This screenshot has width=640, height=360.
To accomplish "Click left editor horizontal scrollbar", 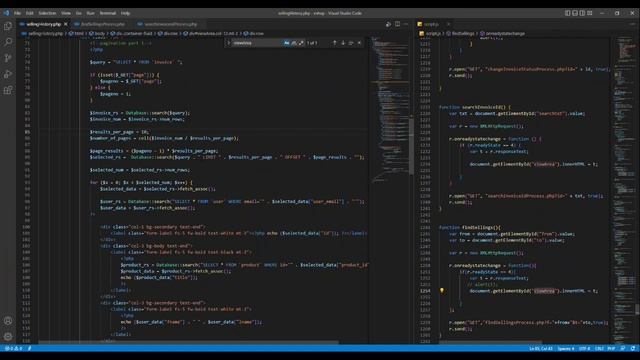I will click(x=189, y=342).
